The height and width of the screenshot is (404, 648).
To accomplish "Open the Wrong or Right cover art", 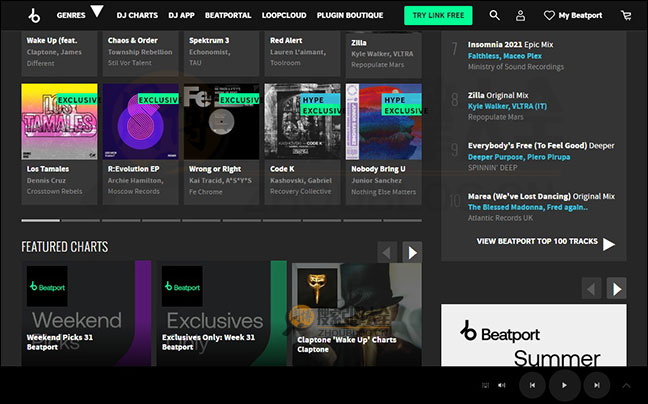I will pos(222,121).
